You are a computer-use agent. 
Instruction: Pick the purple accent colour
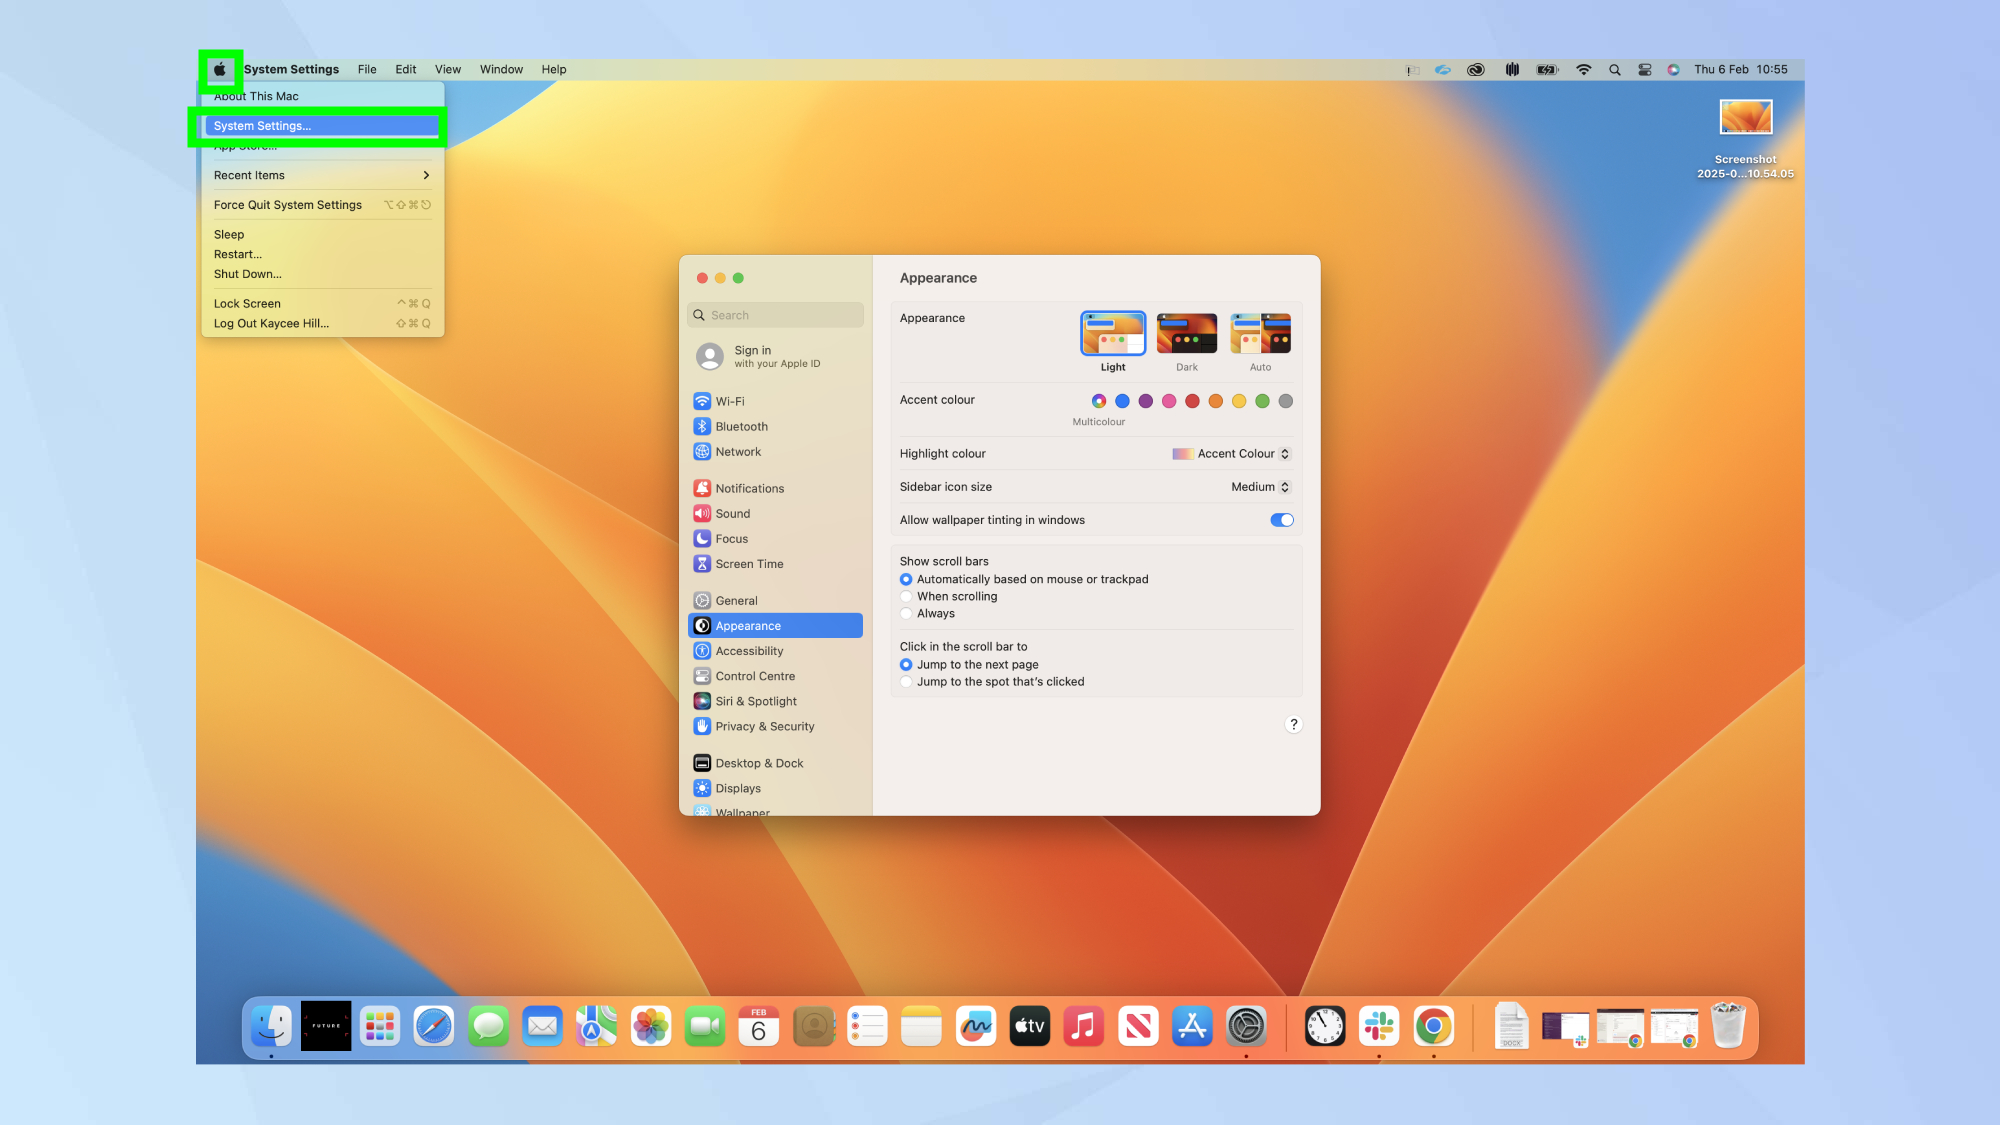pyautogui.click(x=1146, y=401)
